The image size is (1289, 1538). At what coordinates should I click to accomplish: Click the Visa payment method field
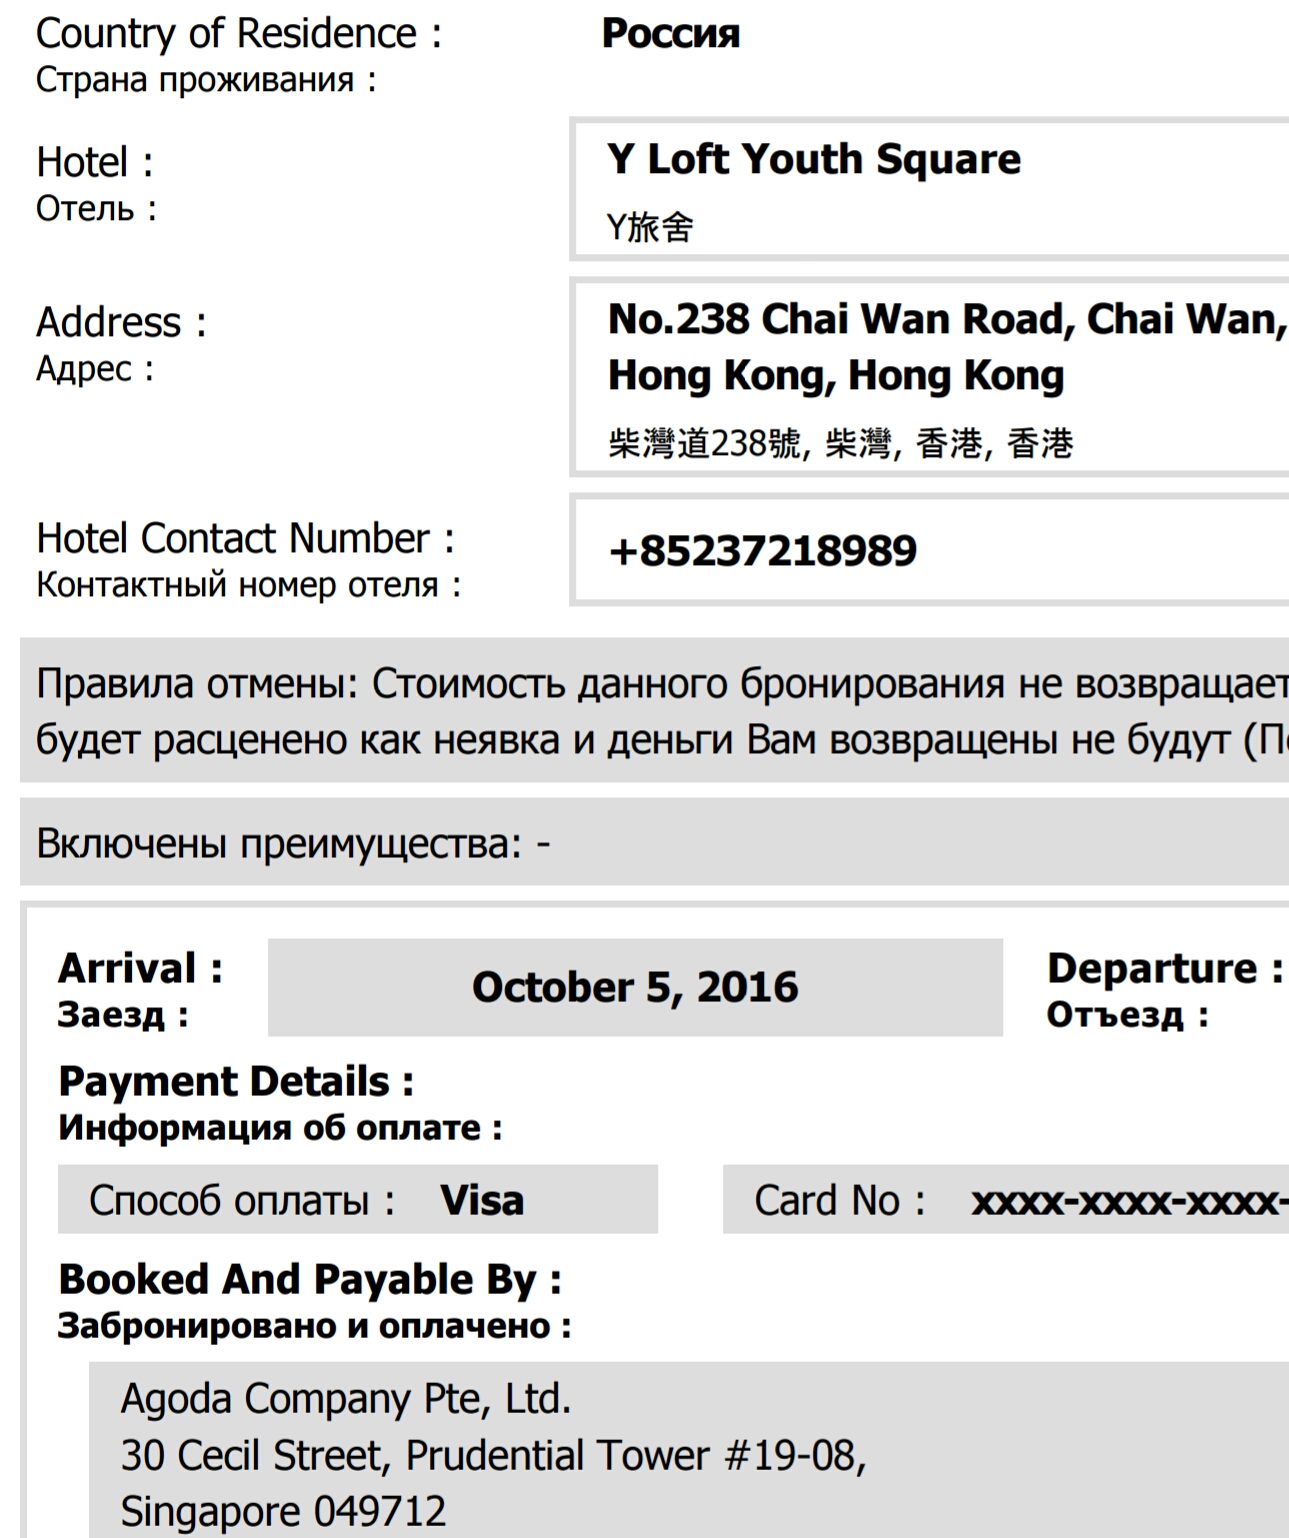(x=358, y=1199)
